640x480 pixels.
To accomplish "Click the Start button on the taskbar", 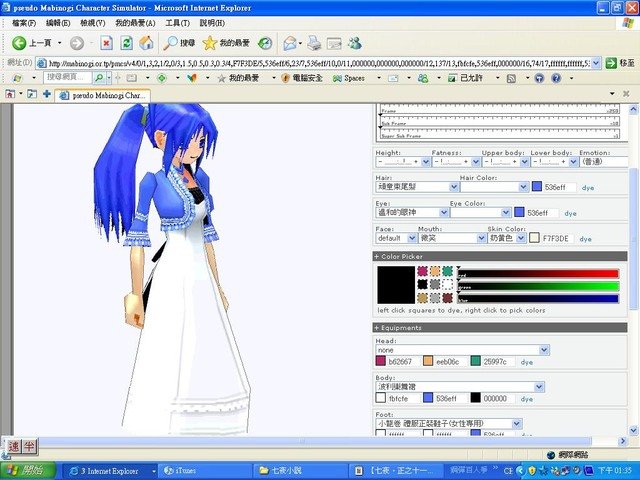I will [x=28, y=471].
